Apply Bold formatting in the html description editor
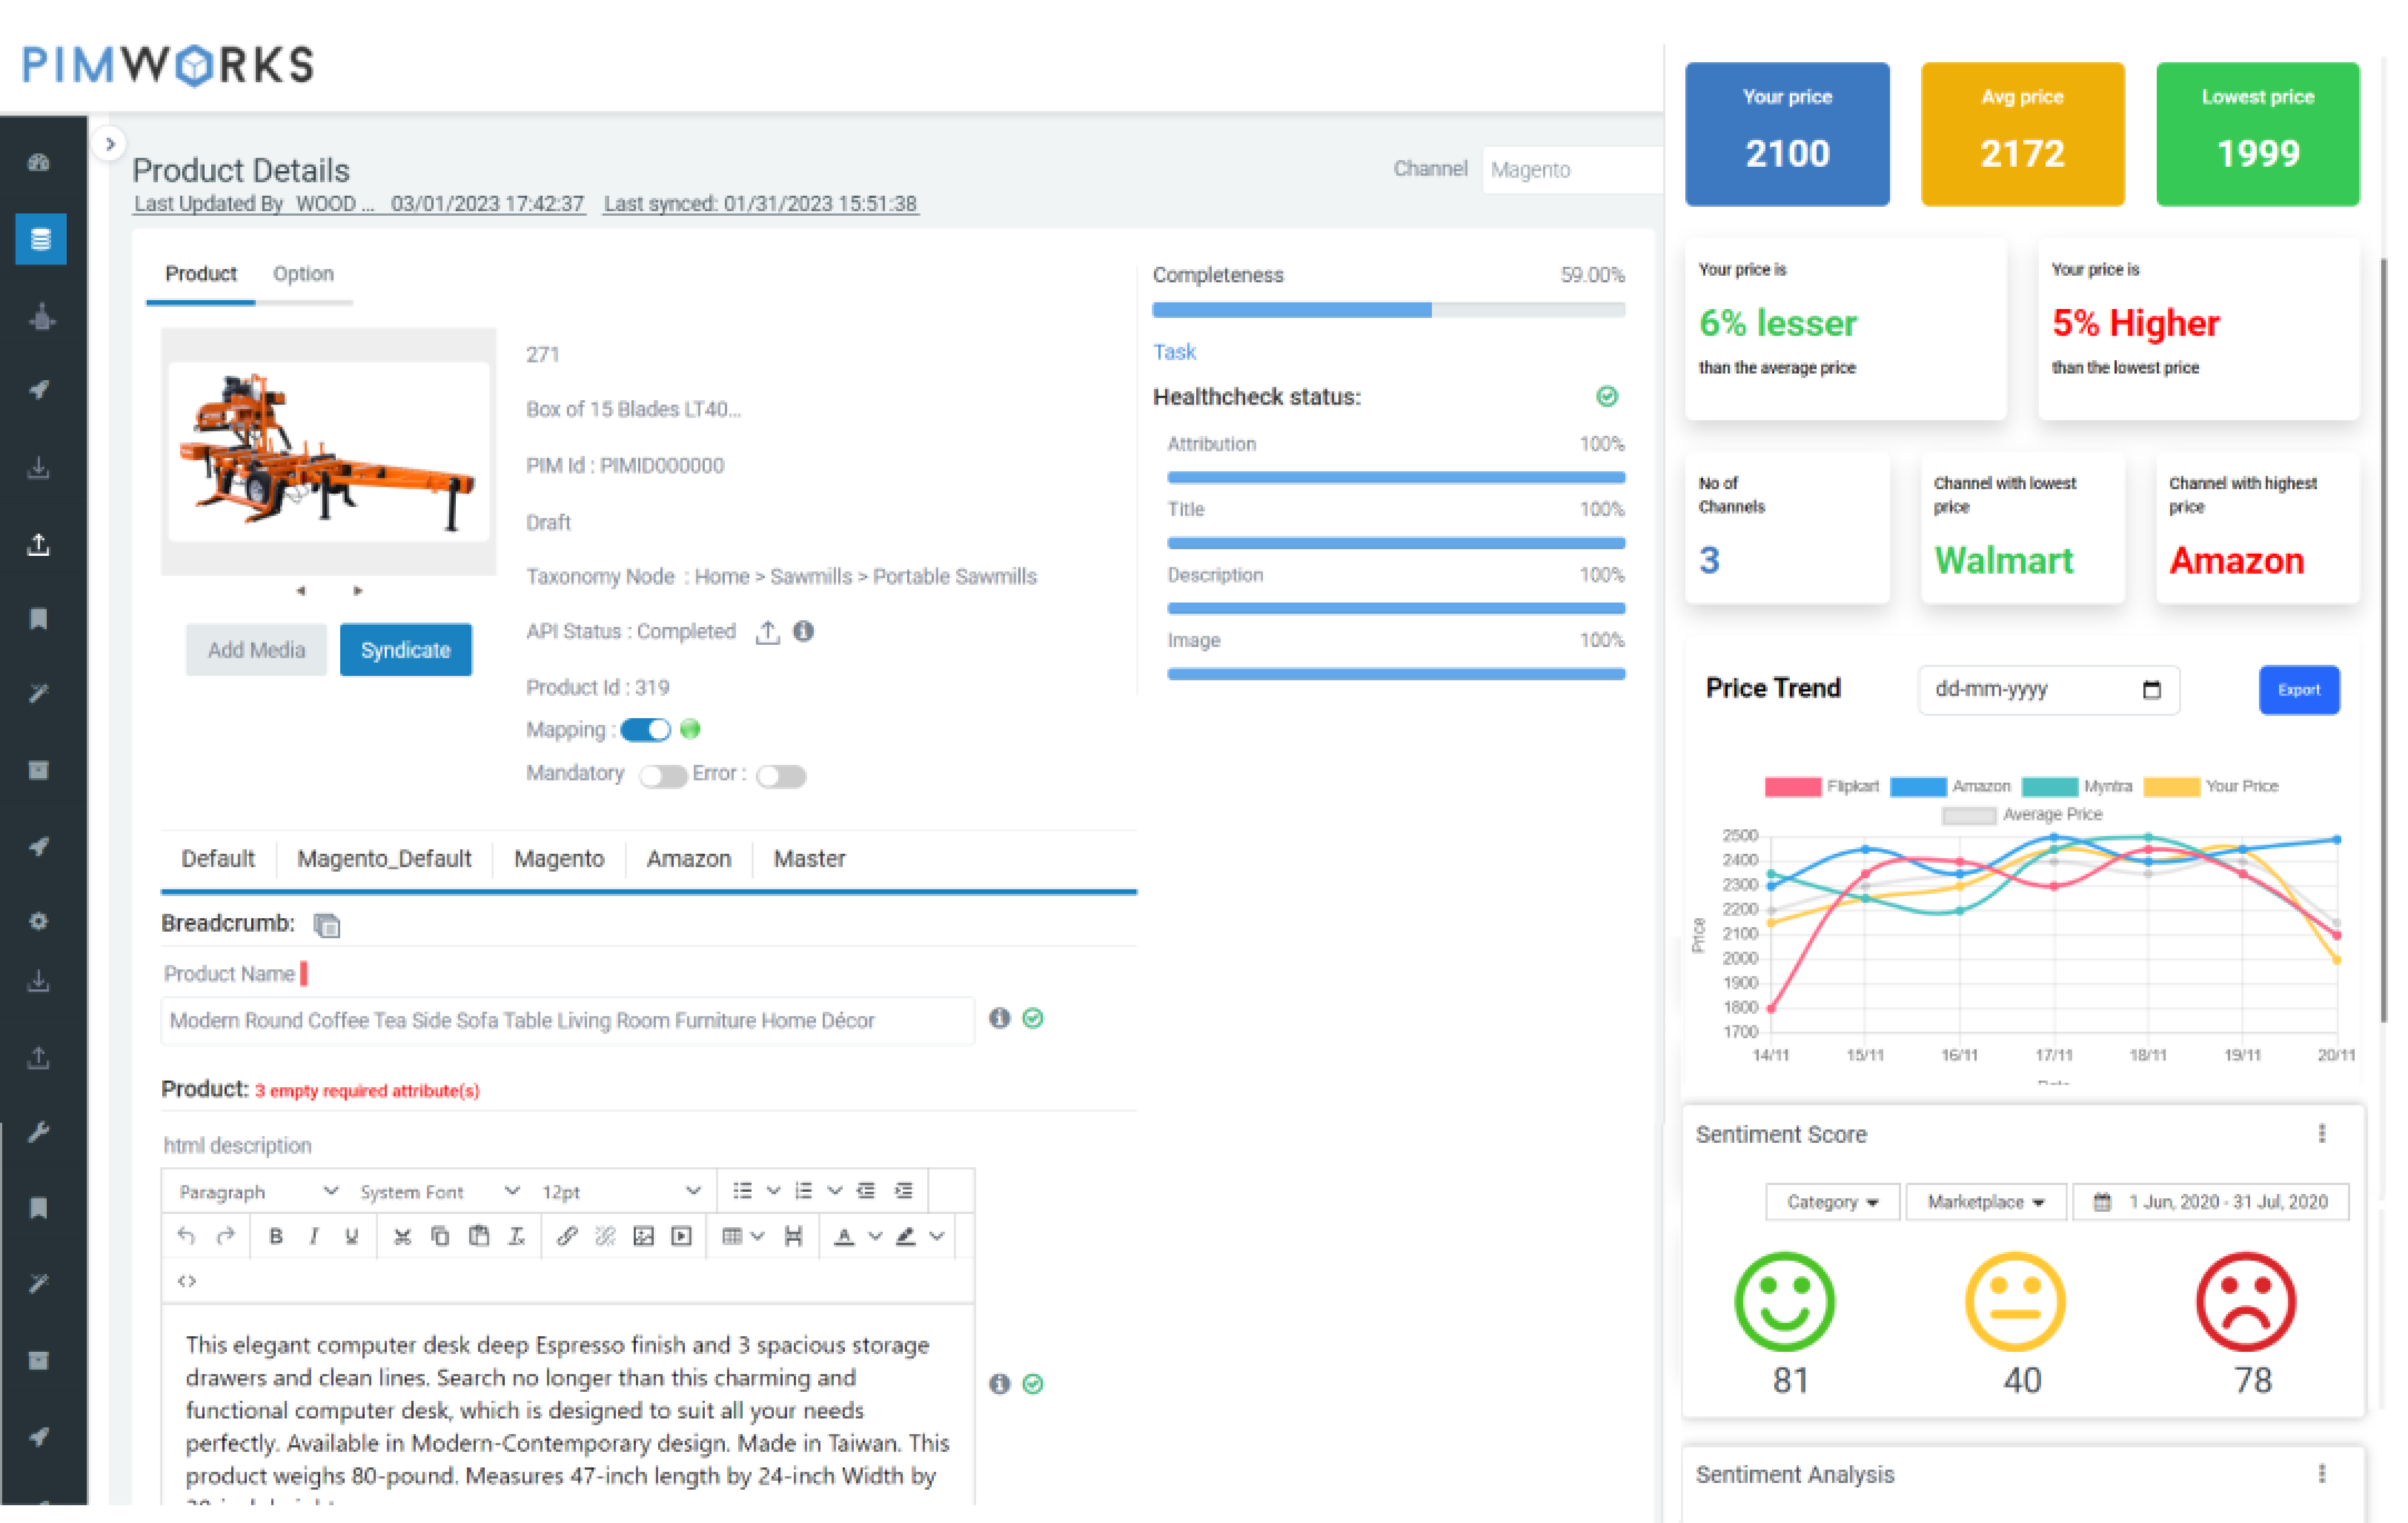Viewport: 2408px width, 1523px height. pos(276,1236)
